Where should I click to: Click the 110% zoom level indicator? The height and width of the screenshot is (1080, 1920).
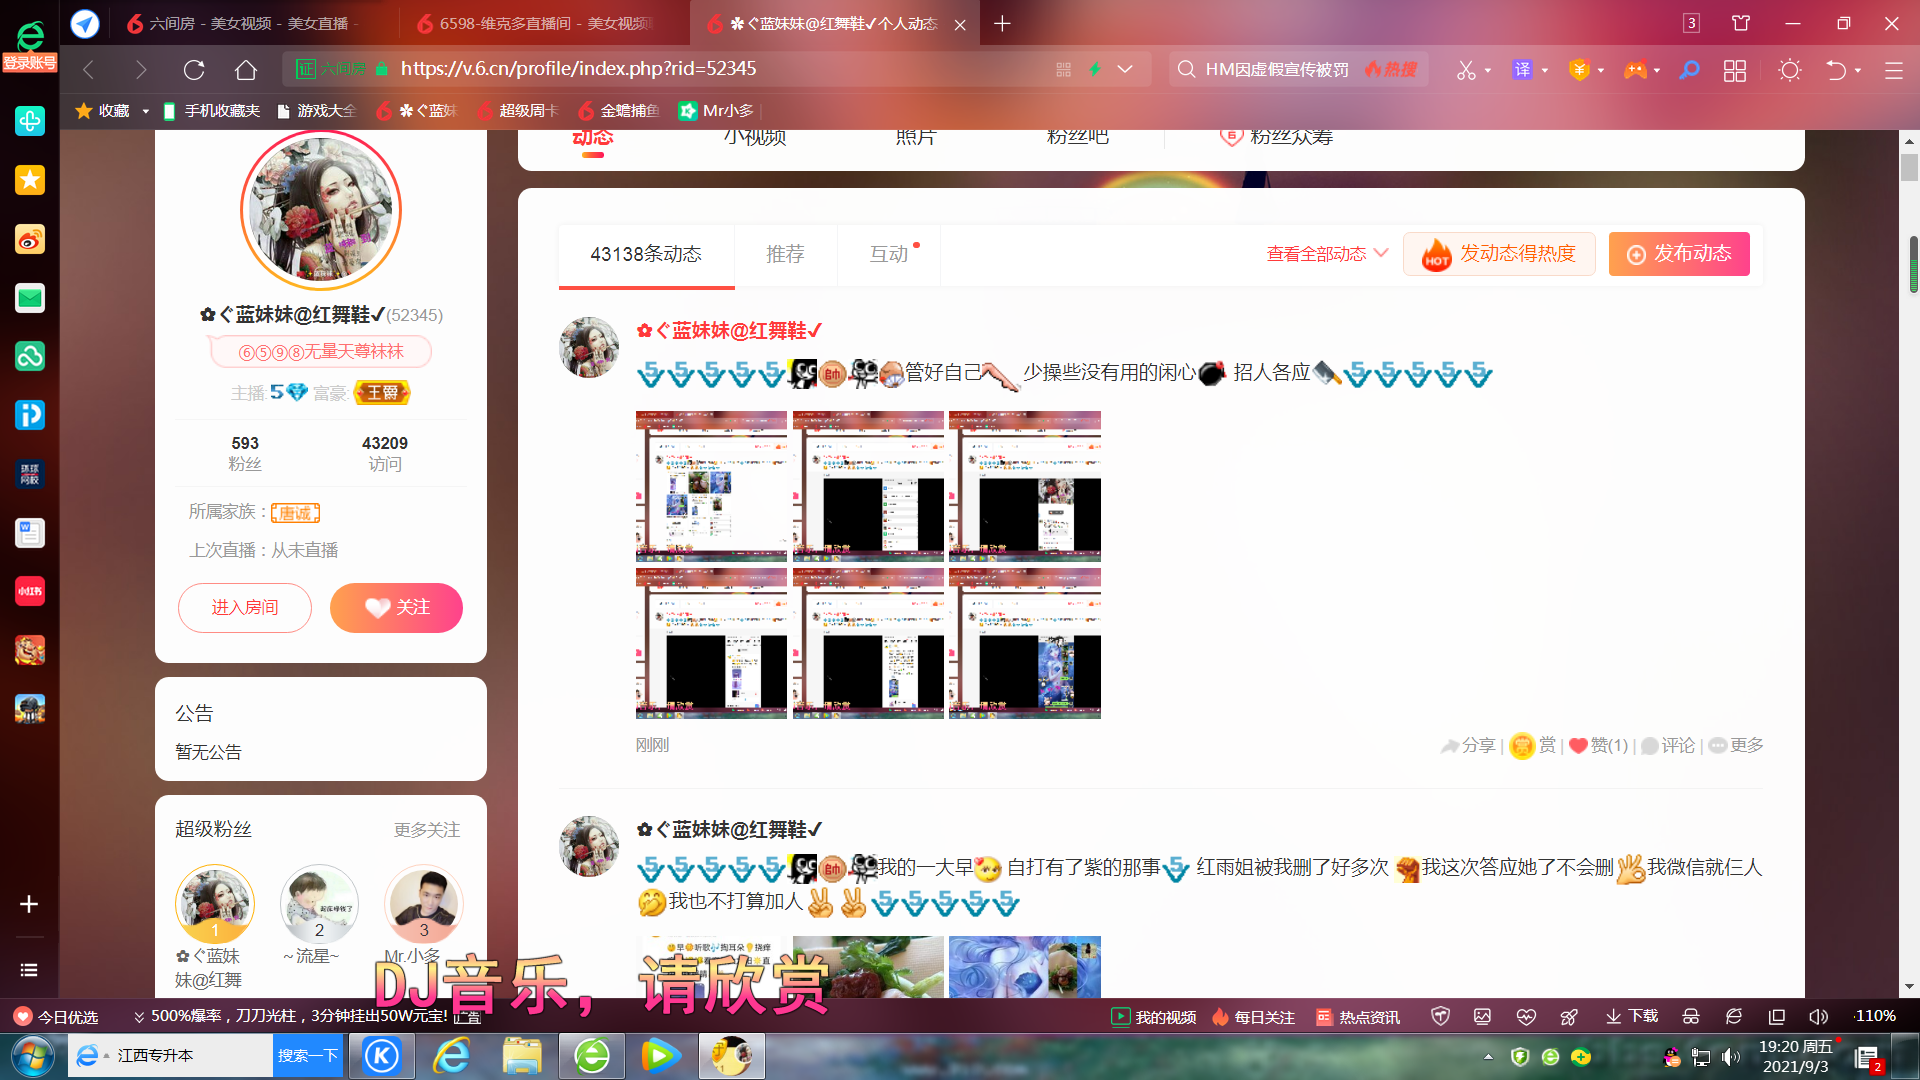point(1874,1016)
